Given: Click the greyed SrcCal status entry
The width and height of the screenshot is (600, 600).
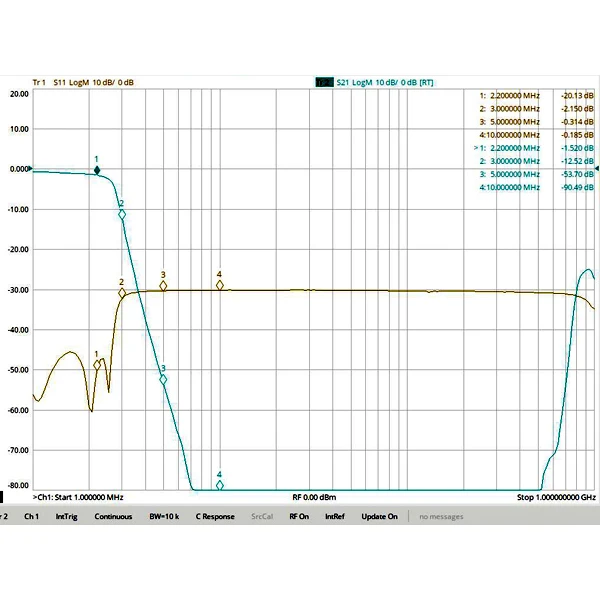Looking at the screenshot, I should (262, 517).
